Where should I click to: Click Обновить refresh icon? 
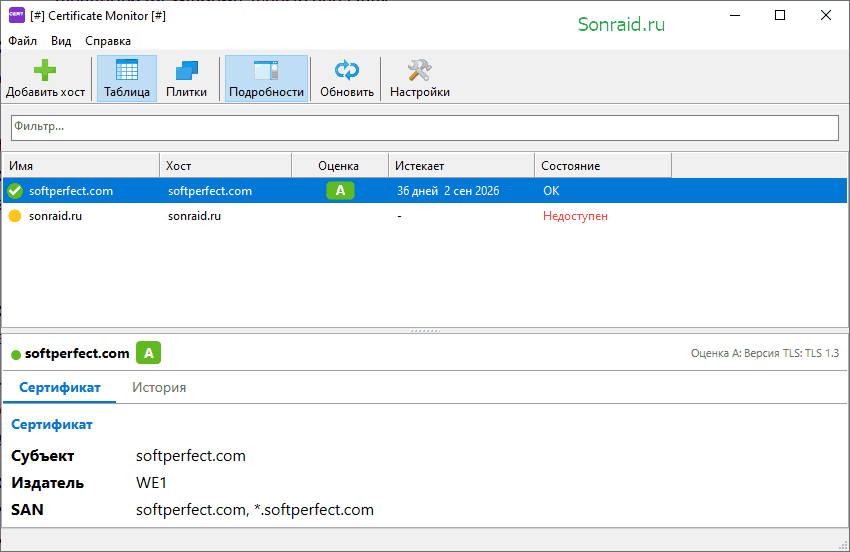point(347,70)
